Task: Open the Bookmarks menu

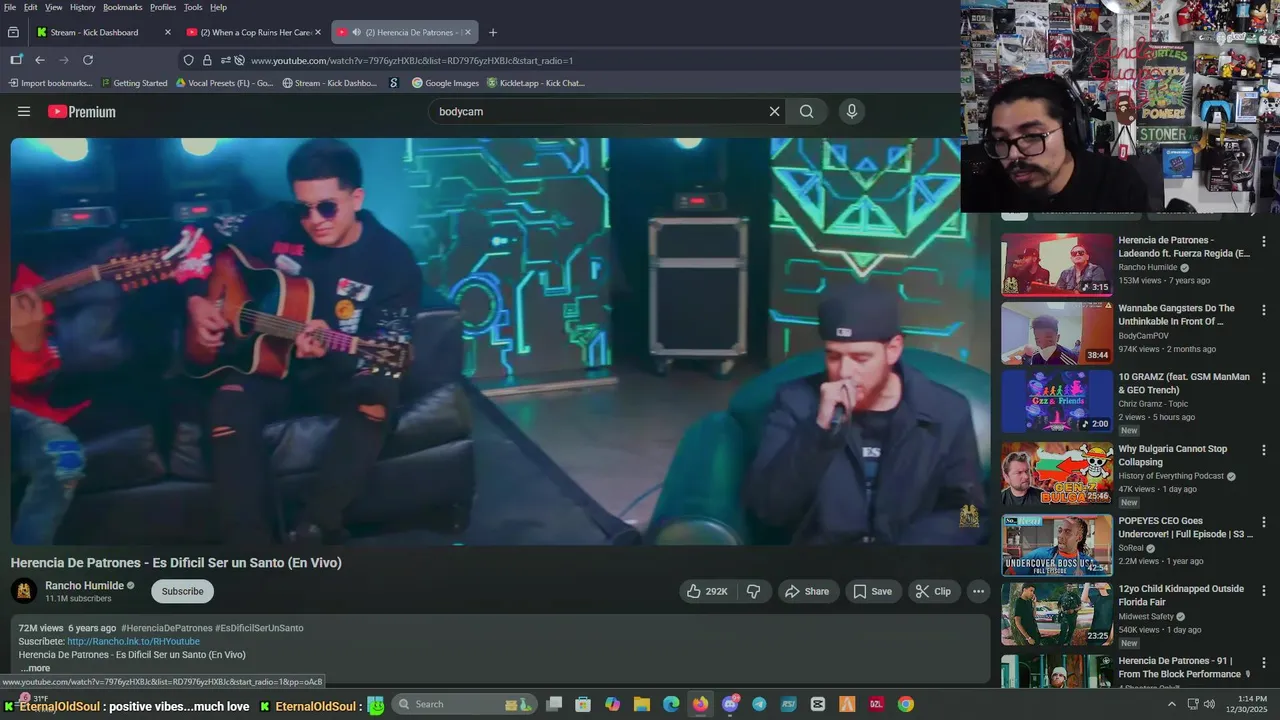Action: 123,7
